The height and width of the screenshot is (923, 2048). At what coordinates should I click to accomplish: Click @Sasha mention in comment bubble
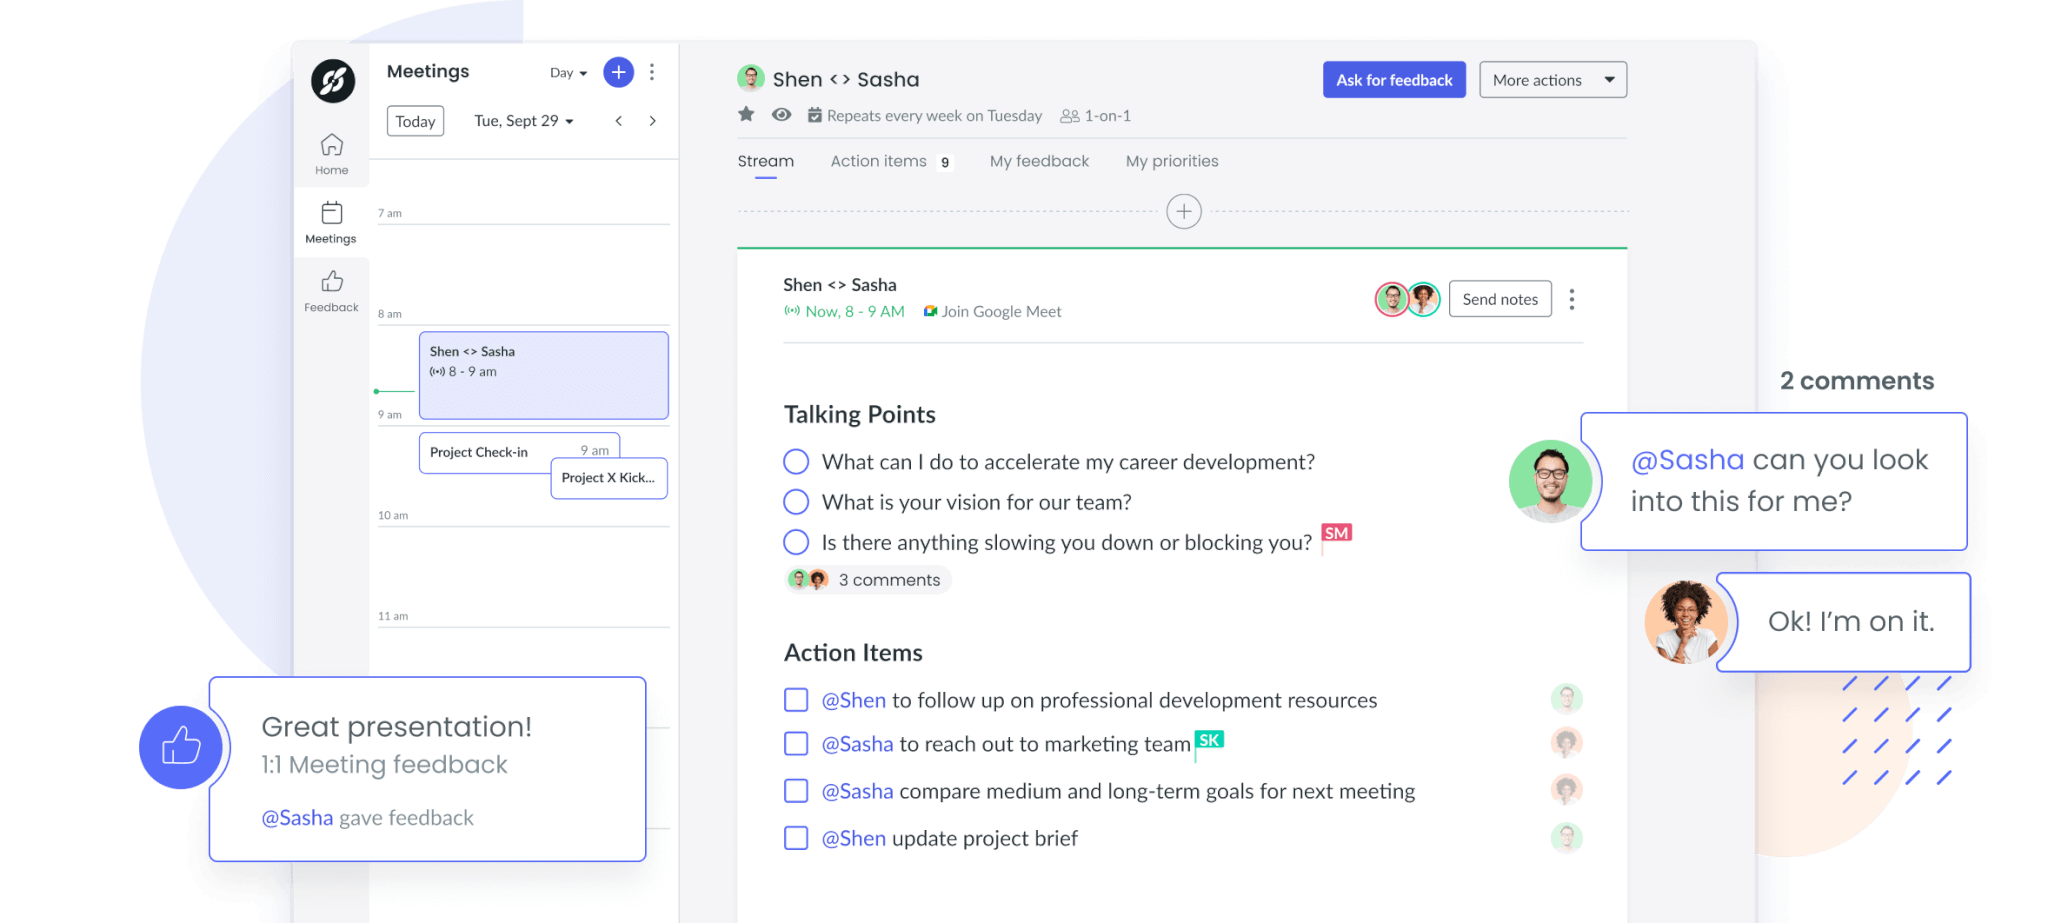pyautogui.click(x=1688, y=460)
